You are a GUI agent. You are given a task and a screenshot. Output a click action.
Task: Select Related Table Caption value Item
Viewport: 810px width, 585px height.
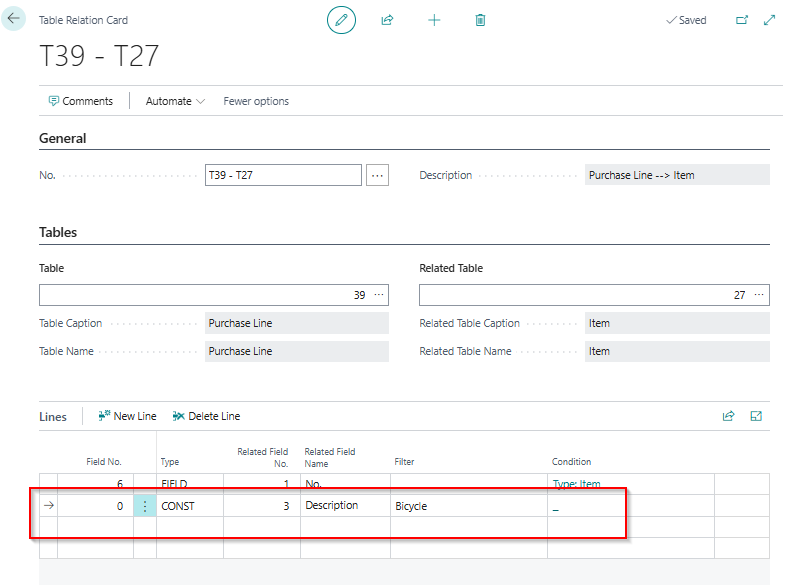click(x=677, y=324)
